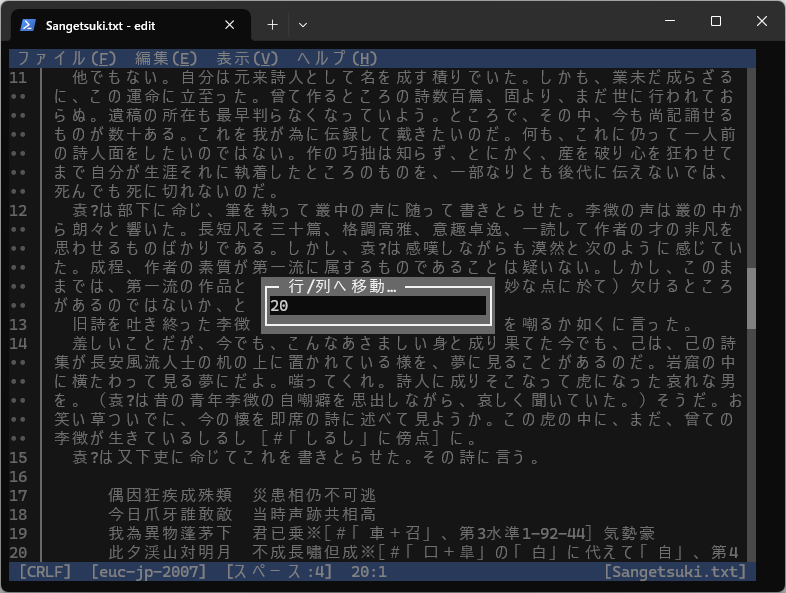The height and width of the screenshot is (593, 786).
Task: Open the ファイル(F) menu
Action: [x=67, y=59]
